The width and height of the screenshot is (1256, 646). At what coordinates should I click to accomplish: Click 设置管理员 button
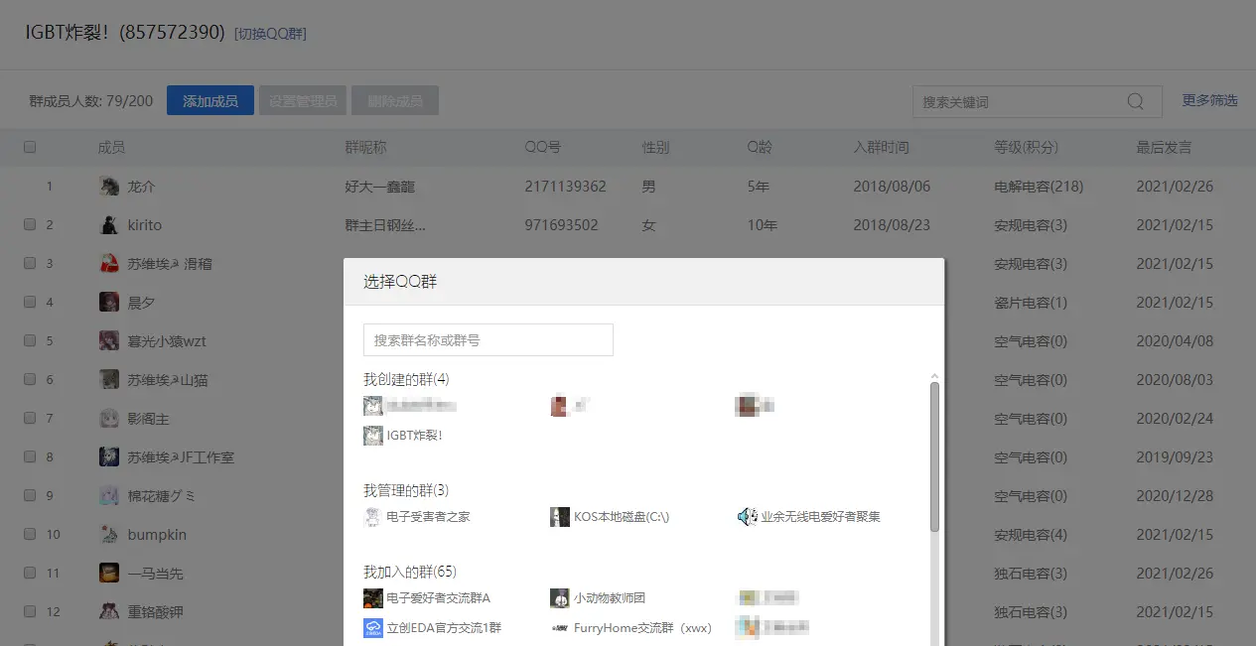point(303,101)
